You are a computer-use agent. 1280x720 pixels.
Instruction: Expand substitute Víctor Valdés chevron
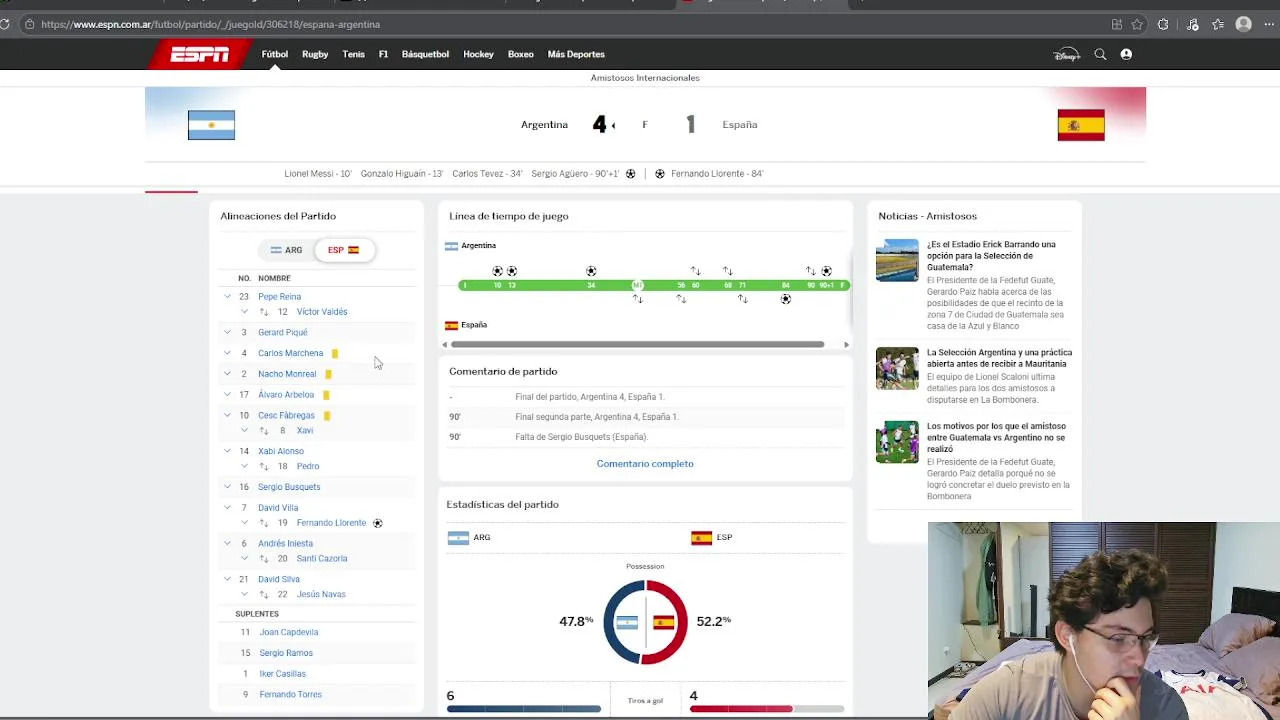click(244, 312)
